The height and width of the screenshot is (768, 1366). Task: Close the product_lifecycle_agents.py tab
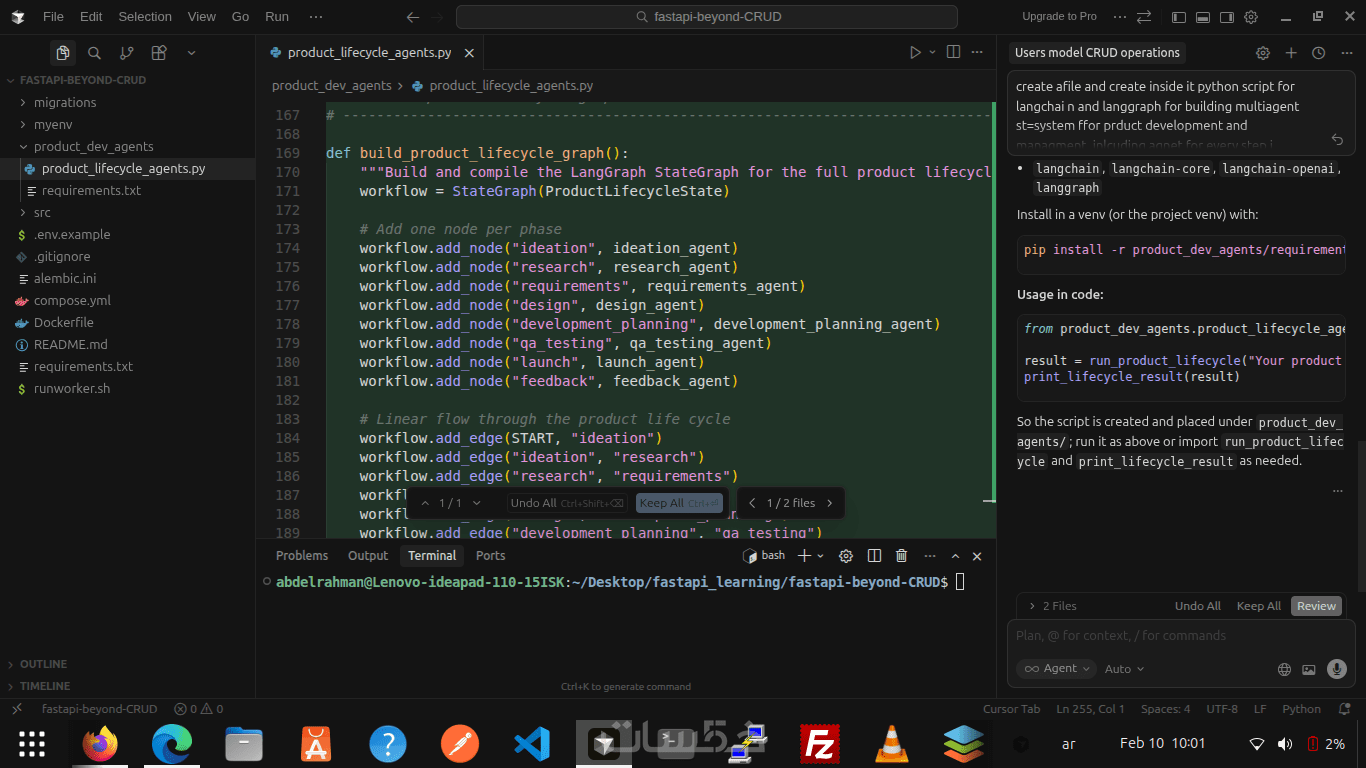[470, 53]
